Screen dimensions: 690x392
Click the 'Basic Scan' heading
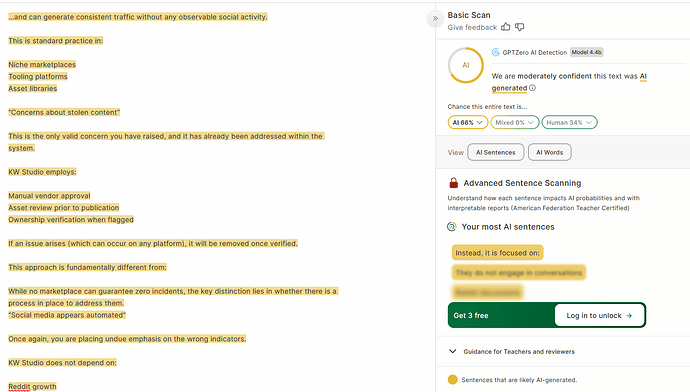469,15
